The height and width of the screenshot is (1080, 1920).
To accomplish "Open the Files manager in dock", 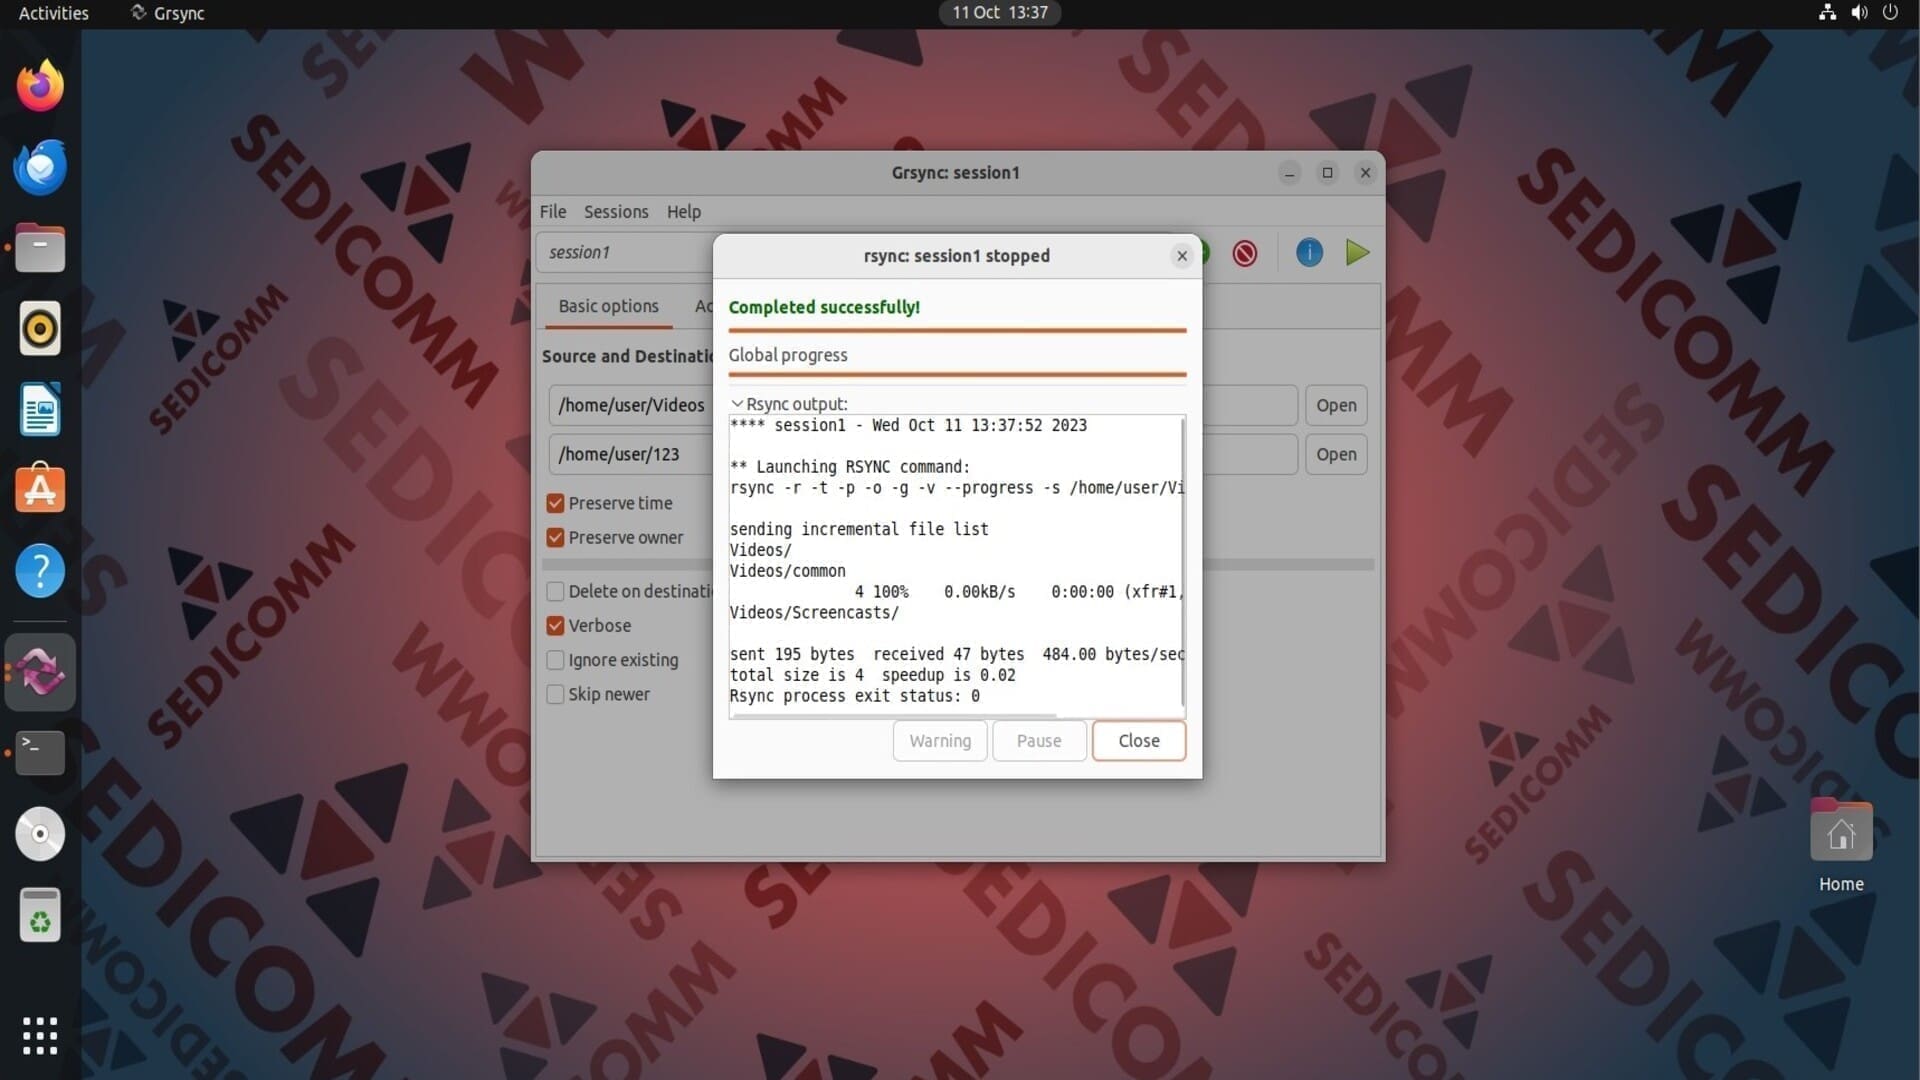I will tap(40, 248).
